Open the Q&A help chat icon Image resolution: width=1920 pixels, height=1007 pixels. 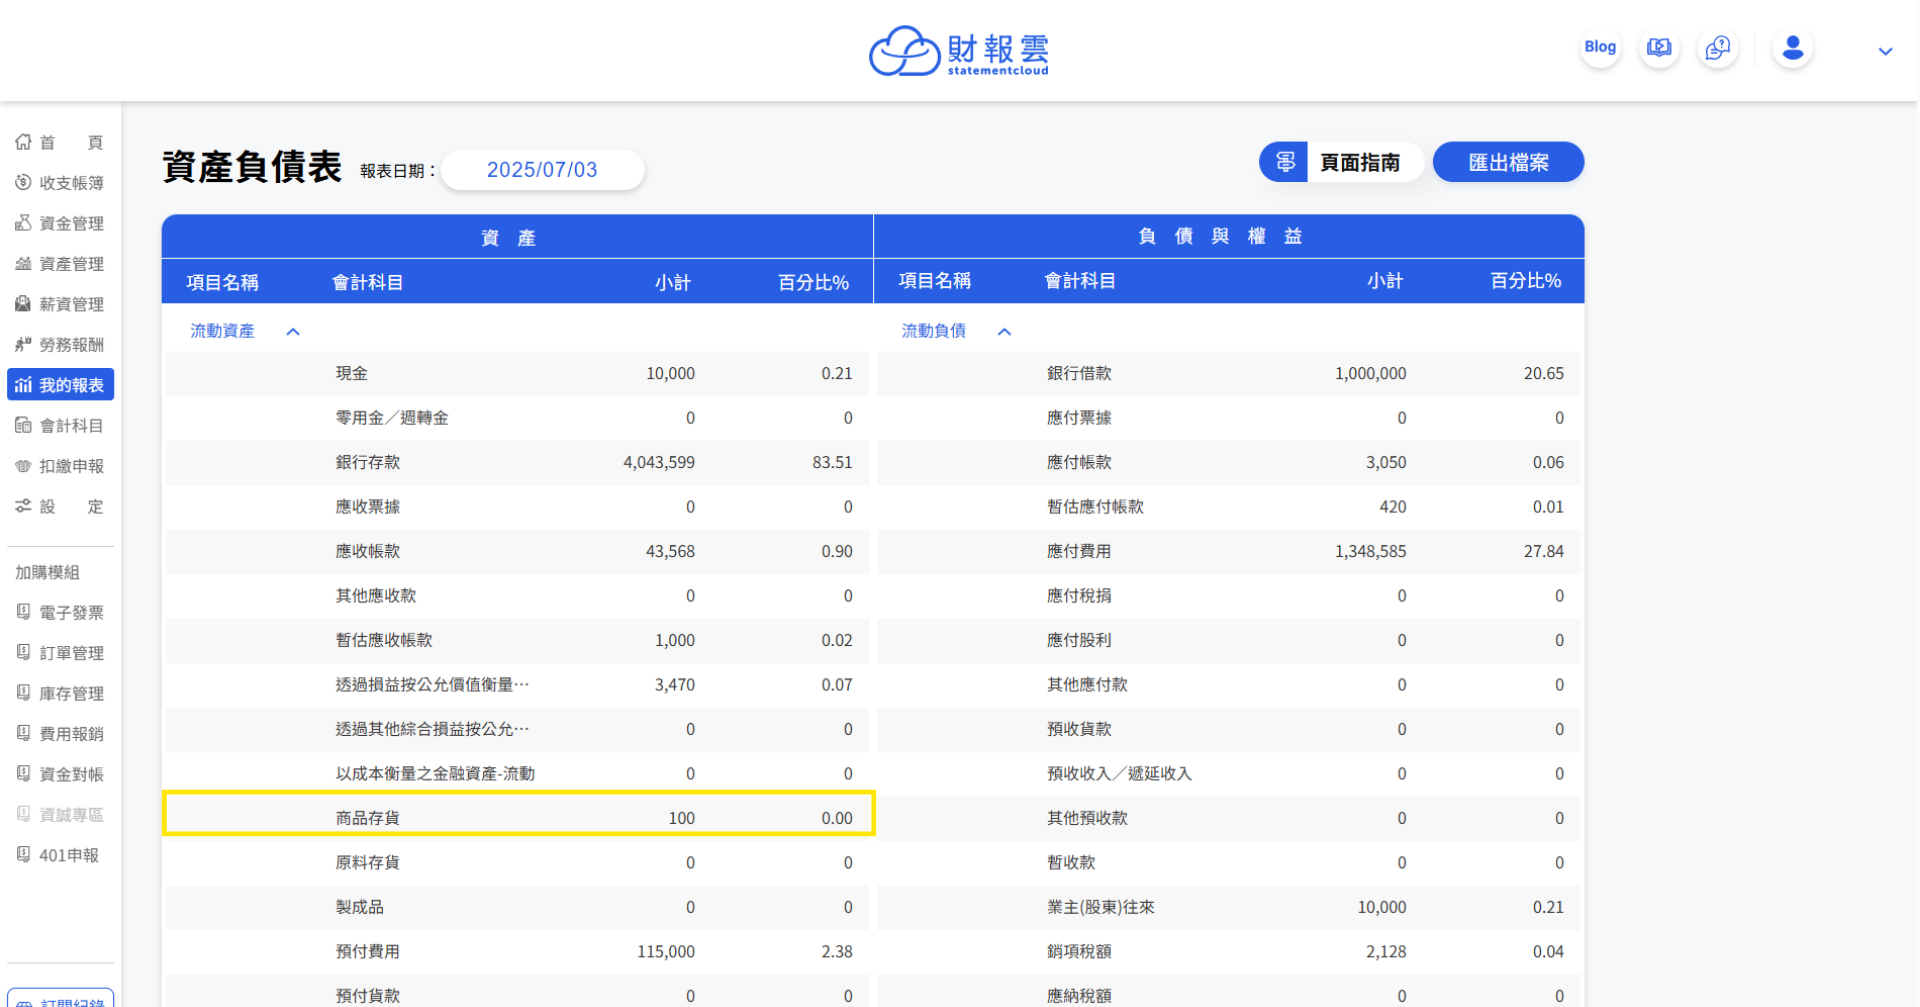tap(1719, 47)
